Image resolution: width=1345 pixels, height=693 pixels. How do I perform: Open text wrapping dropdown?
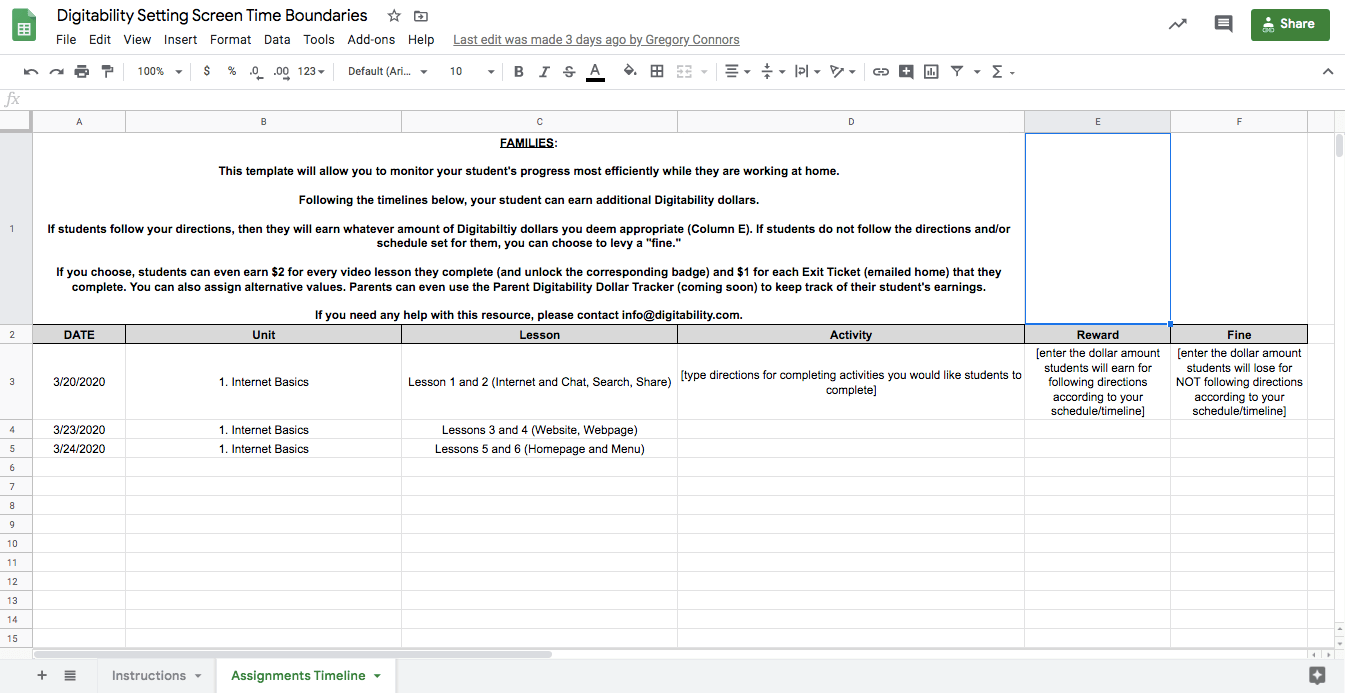806,71
